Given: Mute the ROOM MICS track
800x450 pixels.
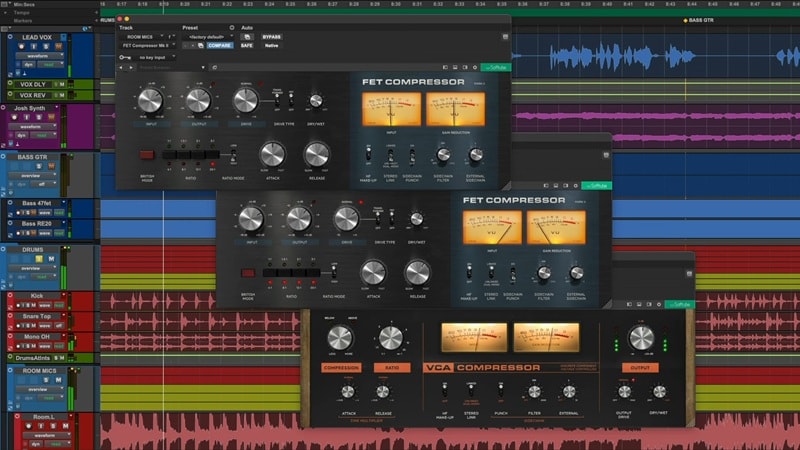Looking at the screenshot, I should pyautogui.click(x=58, y=380).
